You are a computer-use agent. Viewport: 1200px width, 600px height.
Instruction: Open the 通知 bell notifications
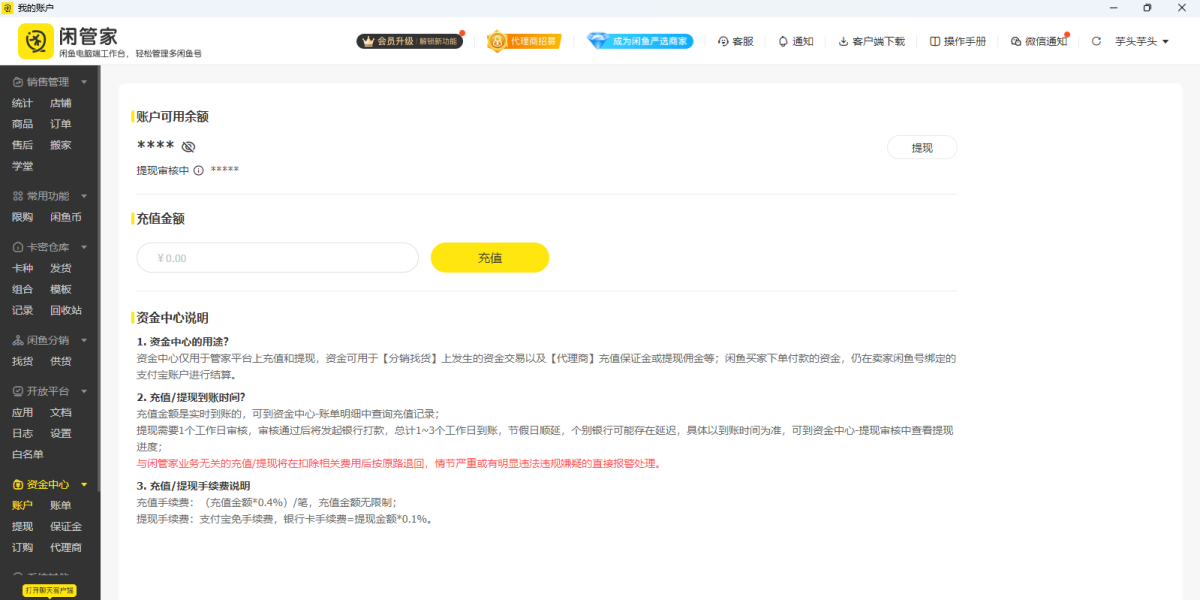[x=795, y=41]
